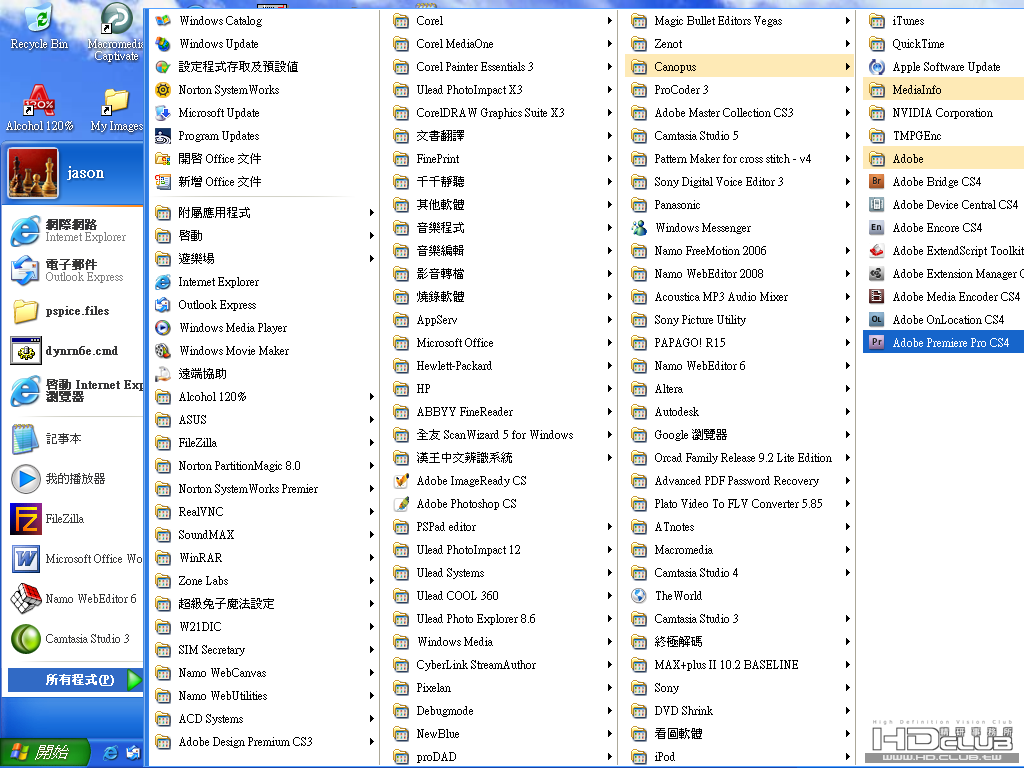Click Windows Update icon
Viewport: 1024px width, 768px height.
(x=163, y=44)
